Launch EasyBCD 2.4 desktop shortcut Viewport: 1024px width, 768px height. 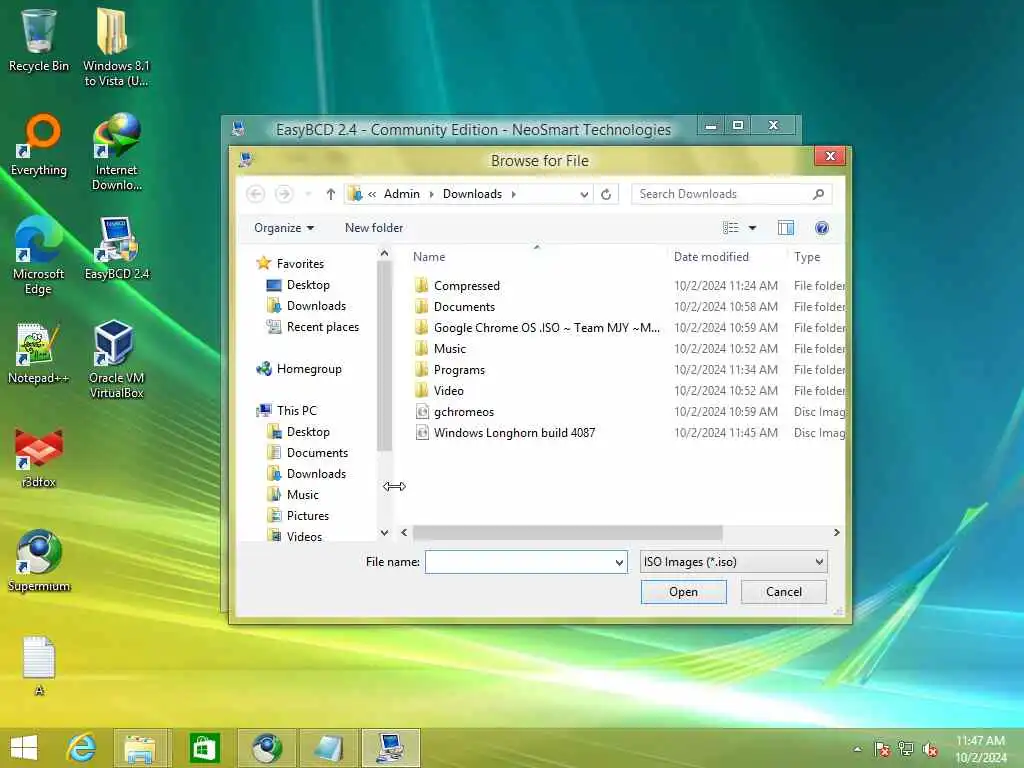[116, 249]
